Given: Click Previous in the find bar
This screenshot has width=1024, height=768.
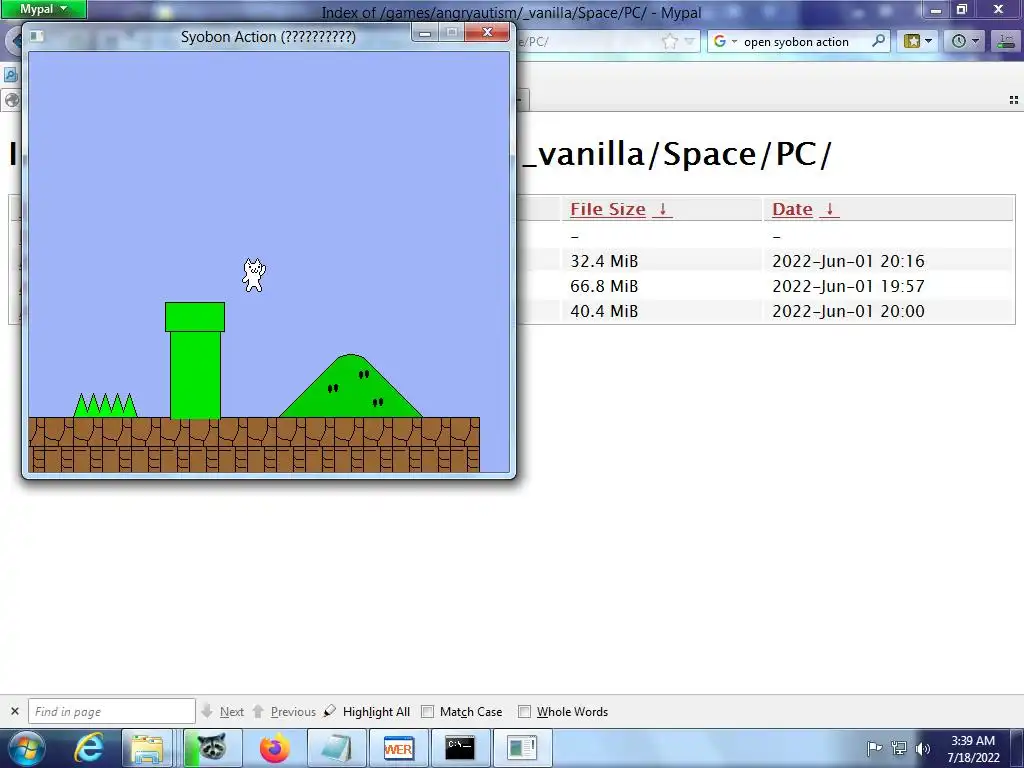Looking at the screenshot, I should [x=284, y=711].
